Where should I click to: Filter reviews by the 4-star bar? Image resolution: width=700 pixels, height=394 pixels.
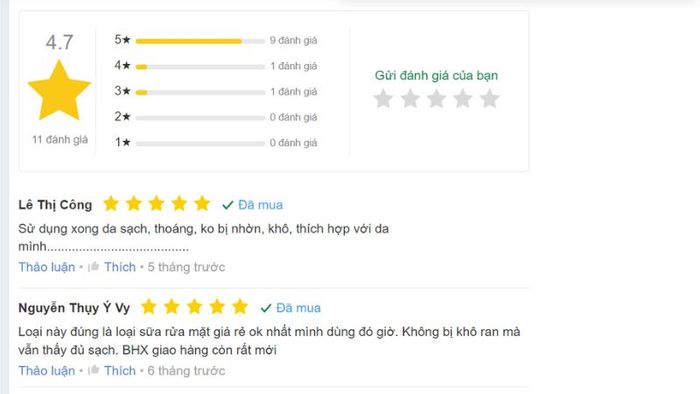pyautogui.click(x=200, y=67)
